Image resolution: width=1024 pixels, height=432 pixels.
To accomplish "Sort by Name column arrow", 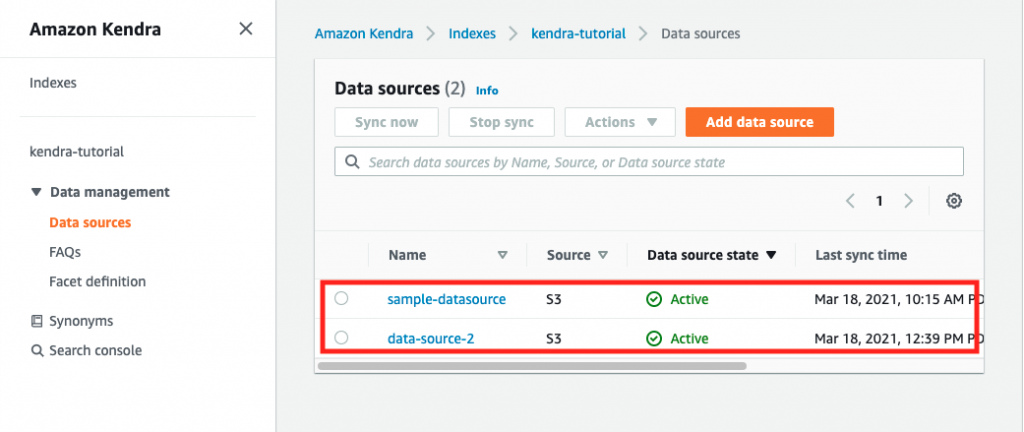I will click(502, 255).
